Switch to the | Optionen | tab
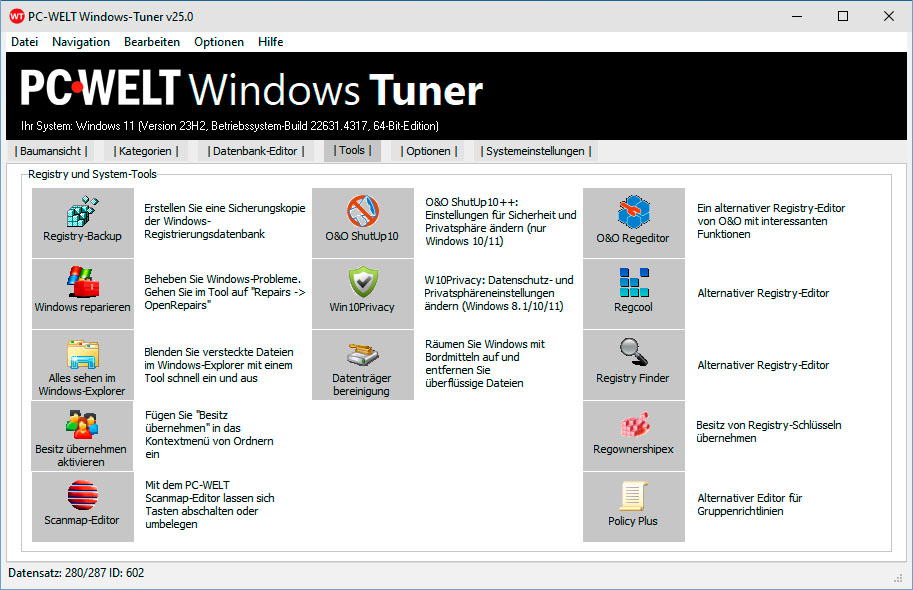913x590 pixels. (x=429, y=151)
